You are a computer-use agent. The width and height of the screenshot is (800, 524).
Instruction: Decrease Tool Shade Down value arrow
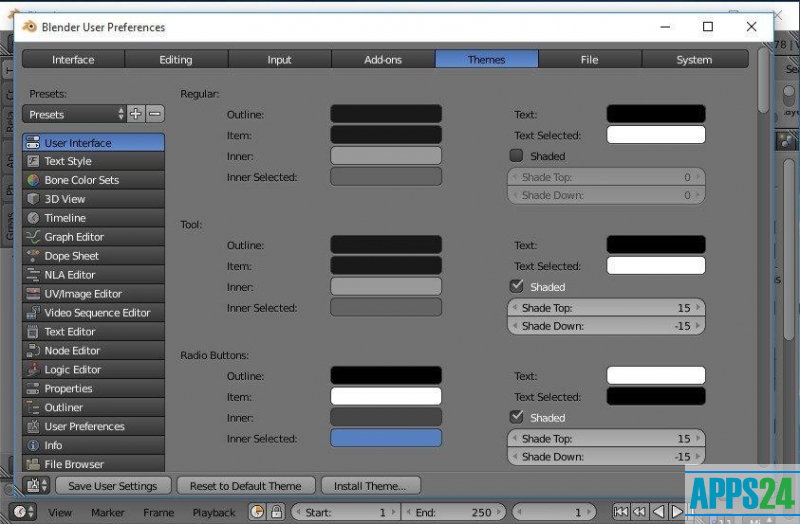tap(515, 326)
